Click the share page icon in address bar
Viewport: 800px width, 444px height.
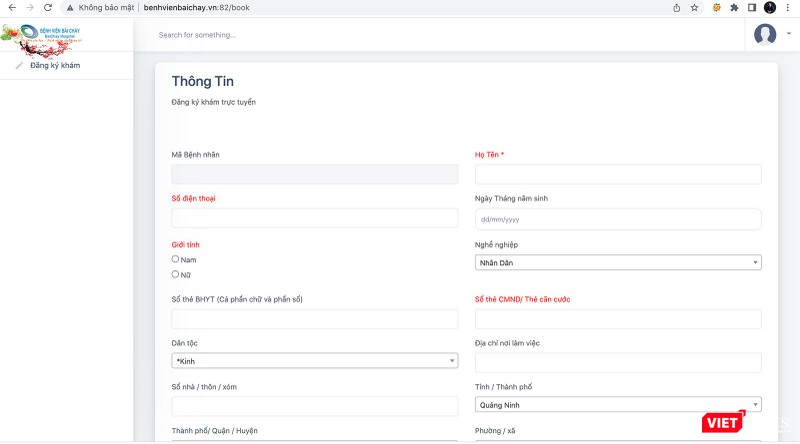point(676,7)
